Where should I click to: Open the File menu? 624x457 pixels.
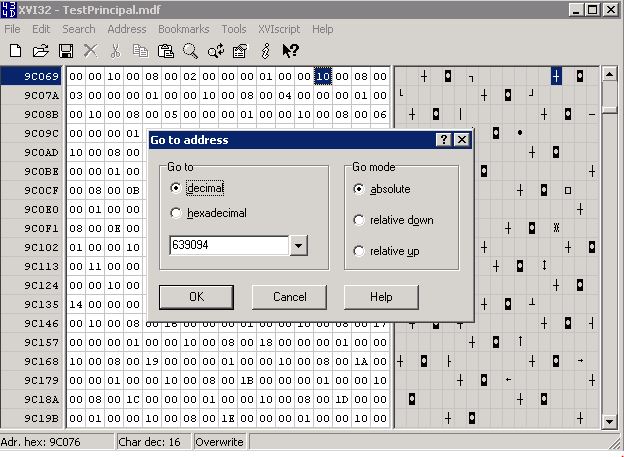pos(12,29)
